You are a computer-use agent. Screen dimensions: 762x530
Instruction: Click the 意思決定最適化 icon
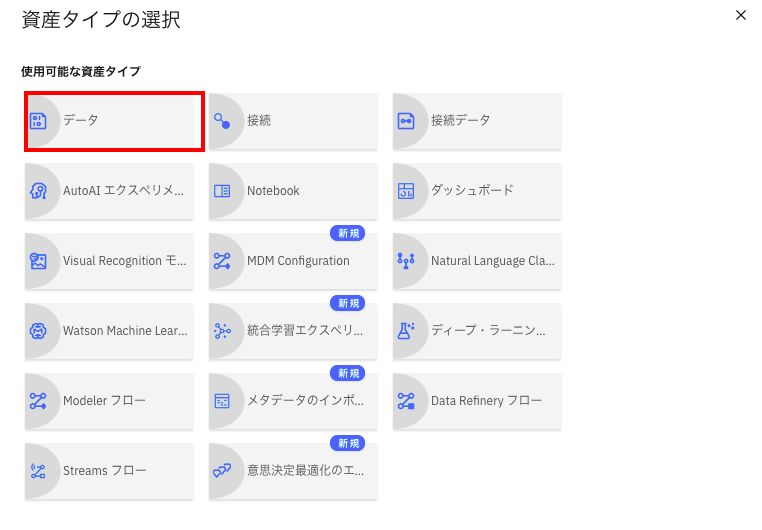point(222,471)
